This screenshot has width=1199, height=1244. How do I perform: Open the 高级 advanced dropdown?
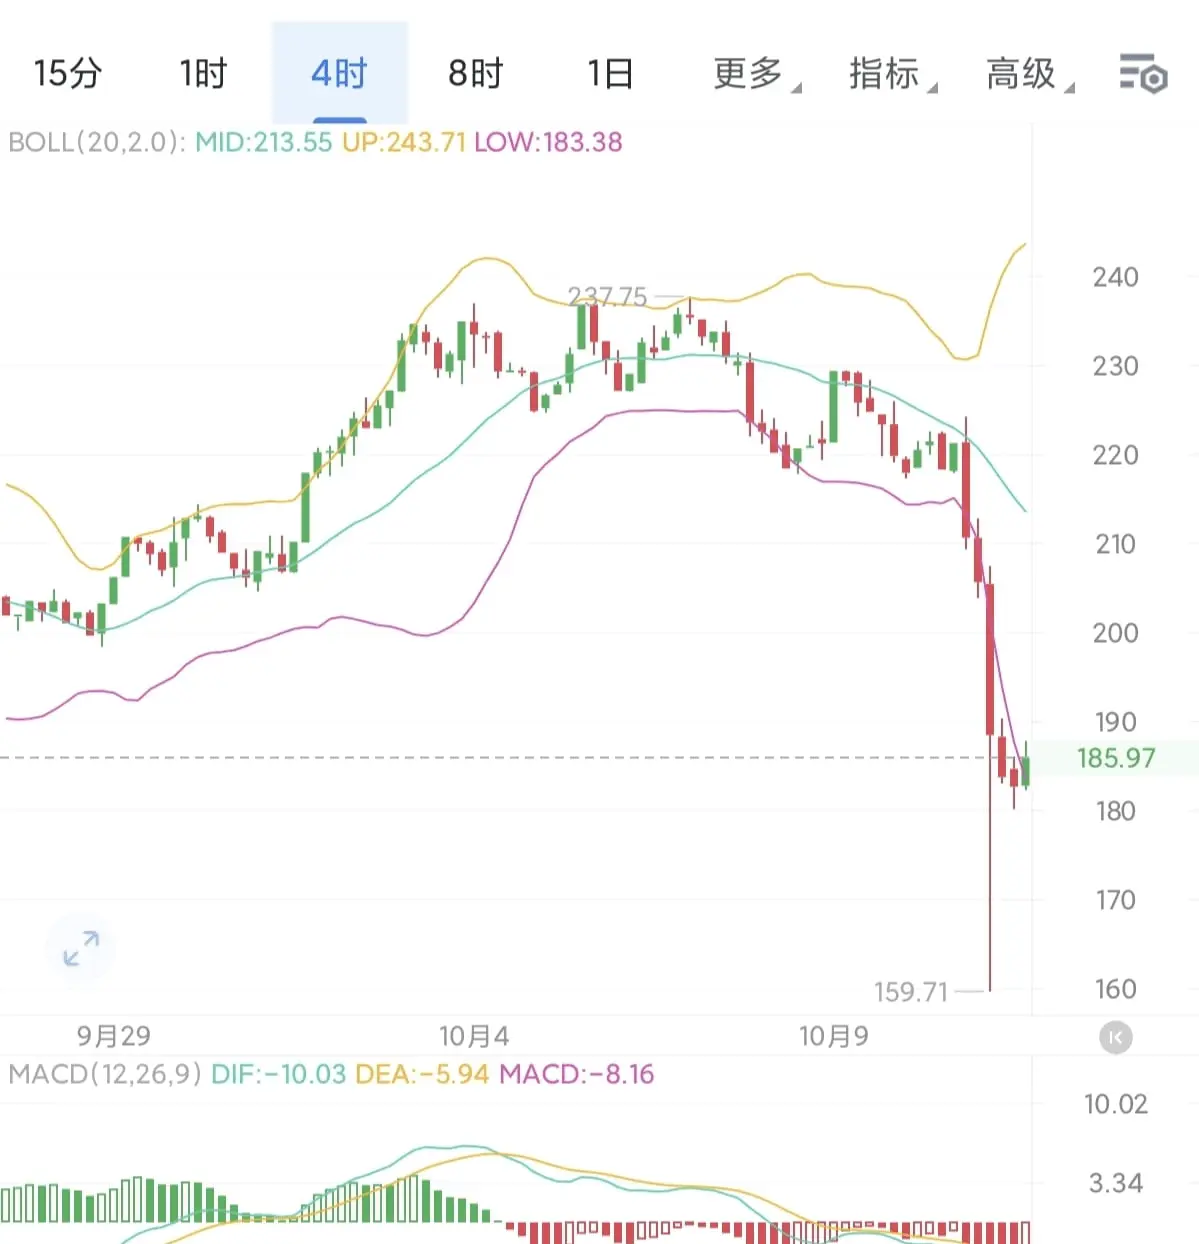1029,73
